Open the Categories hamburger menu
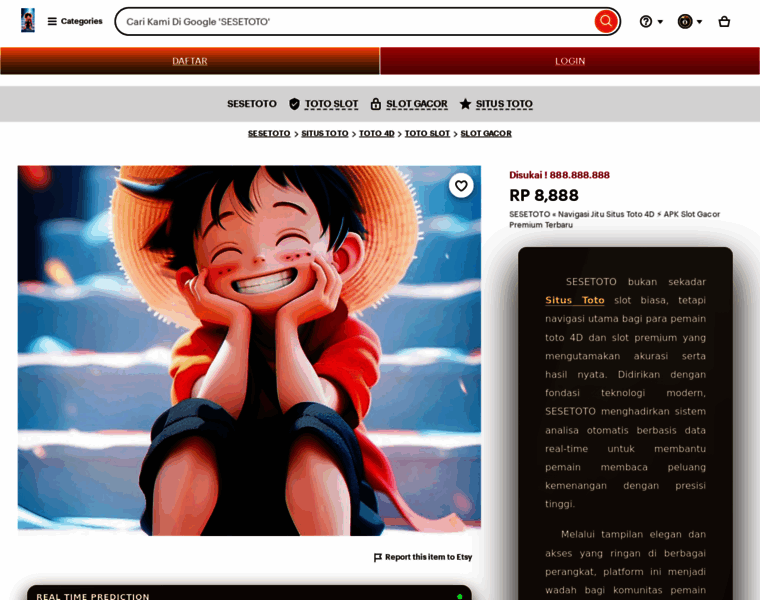760x600 pixels. [75, 21]
